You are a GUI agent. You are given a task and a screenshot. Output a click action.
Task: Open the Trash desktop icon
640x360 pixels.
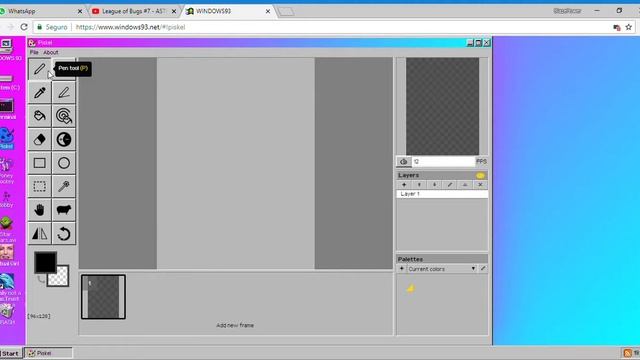pyautogui.click(x=7, y=314)
